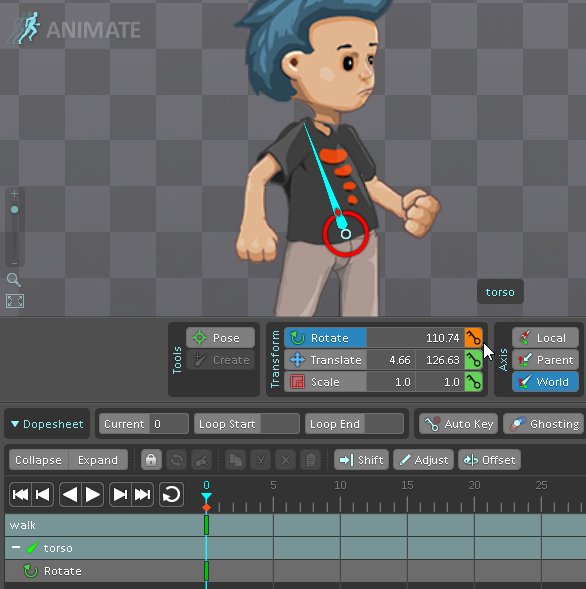586x589 pixels.
Task: Click the fit-to-screen icon below magnifier
Action: click(x=15, y=301)
